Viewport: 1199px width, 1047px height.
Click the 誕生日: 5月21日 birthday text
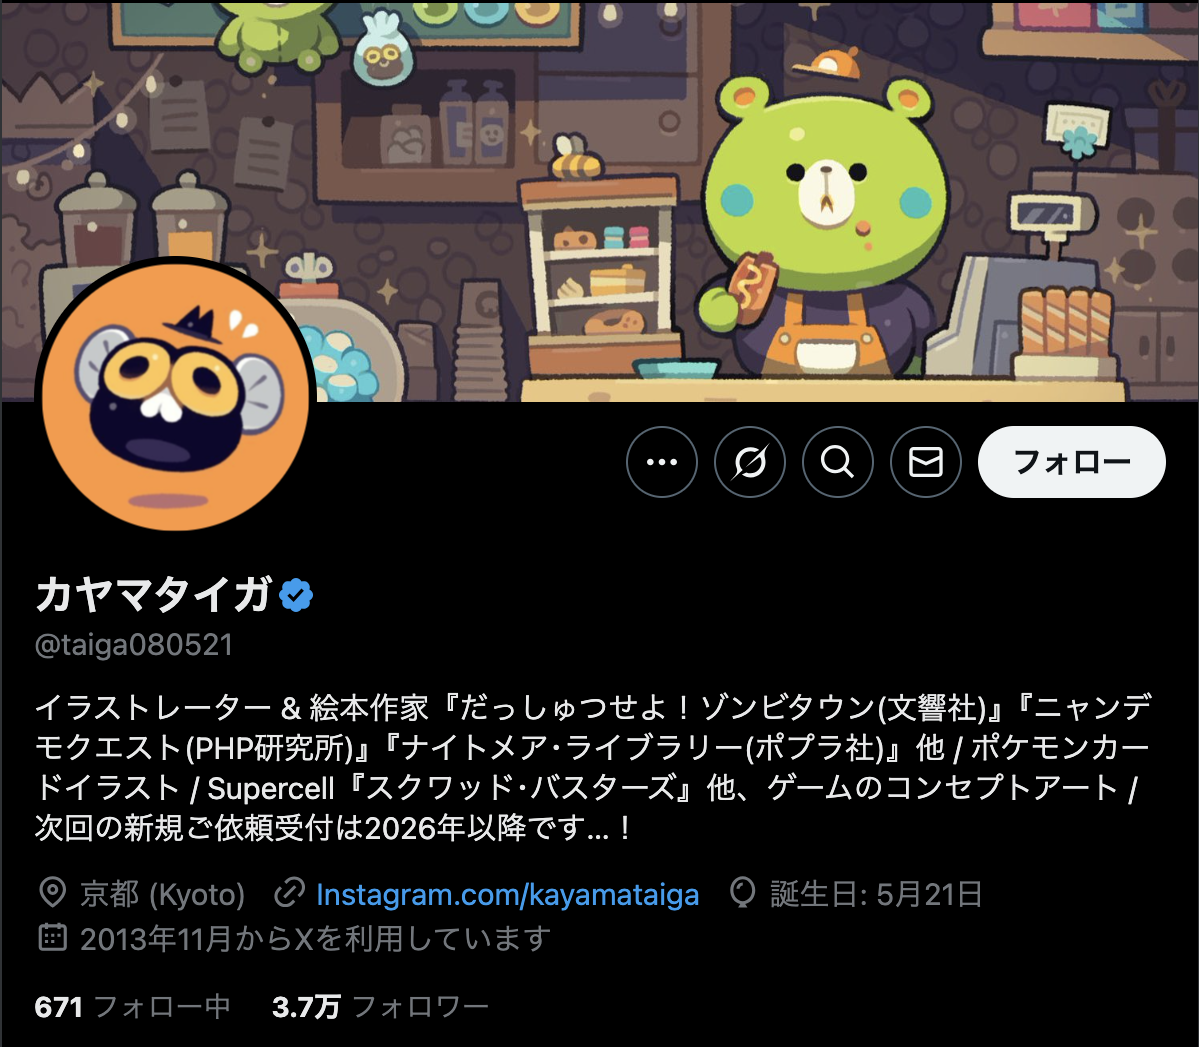876,894
